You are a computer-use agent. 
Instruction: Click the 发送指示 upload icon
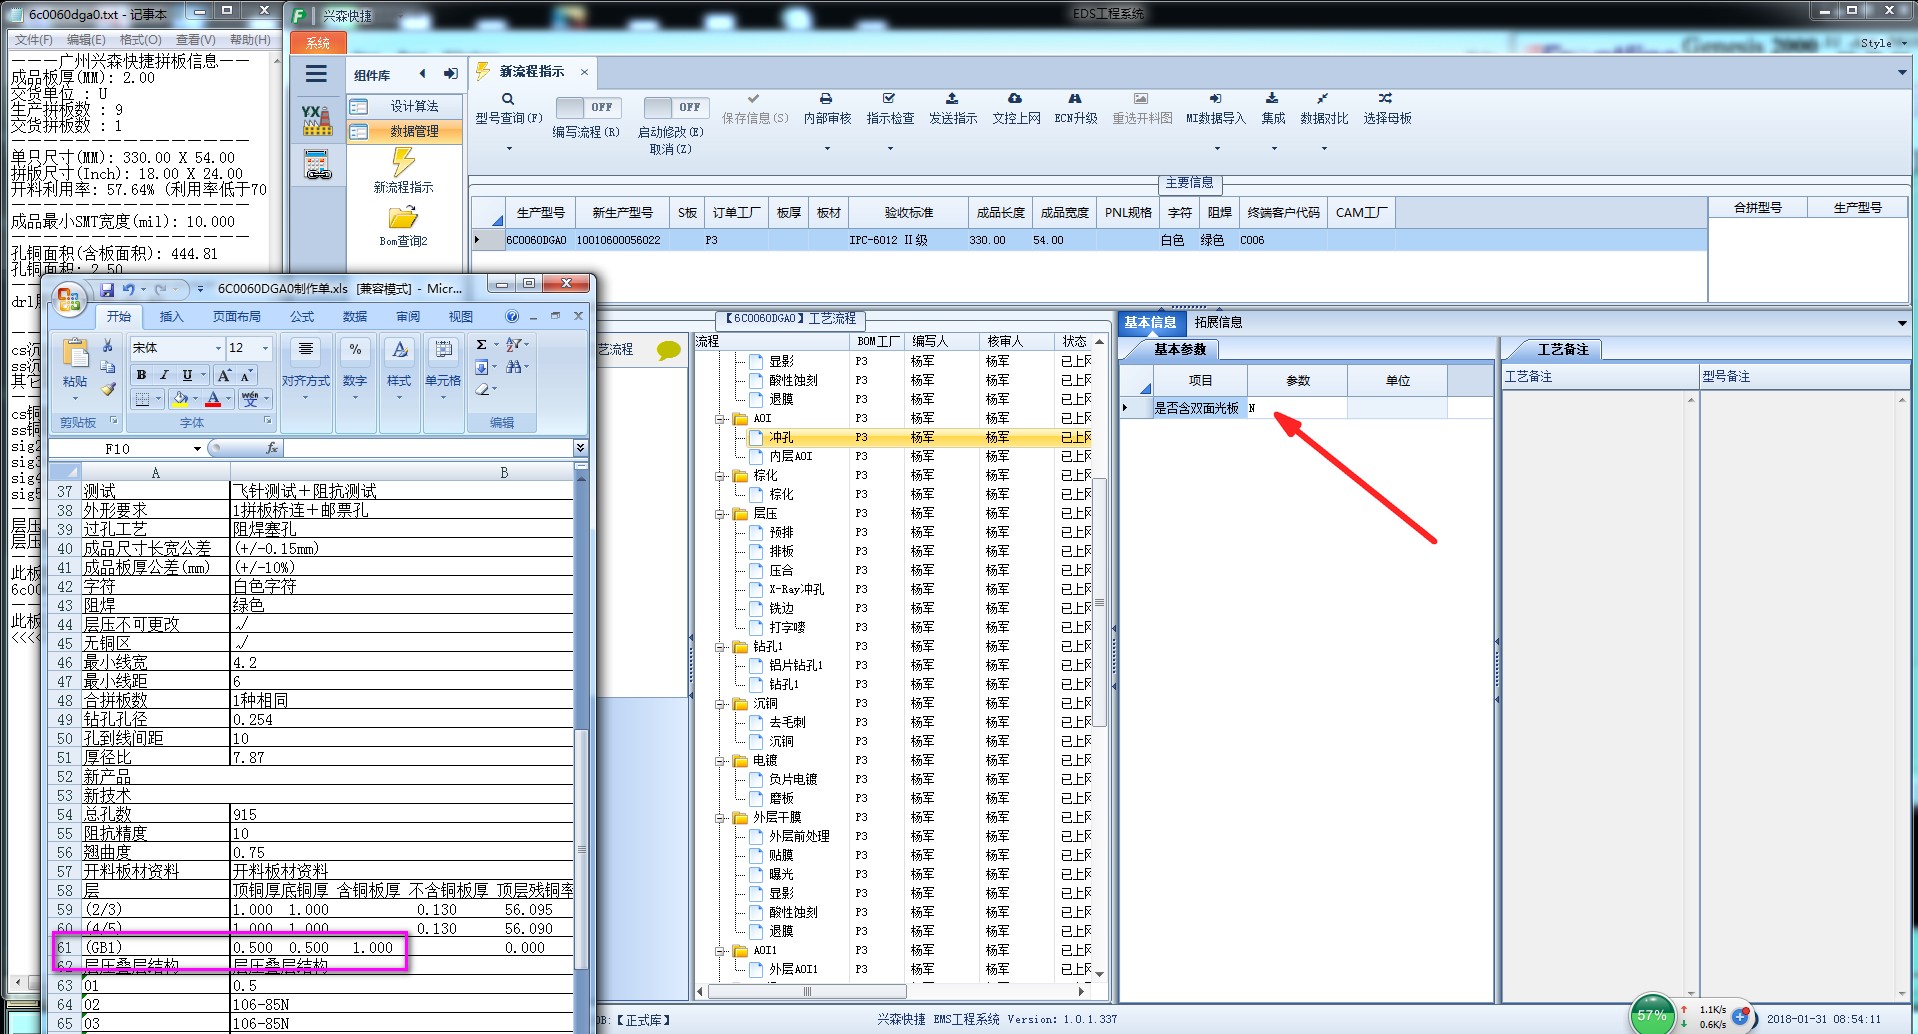pos(952,99)
